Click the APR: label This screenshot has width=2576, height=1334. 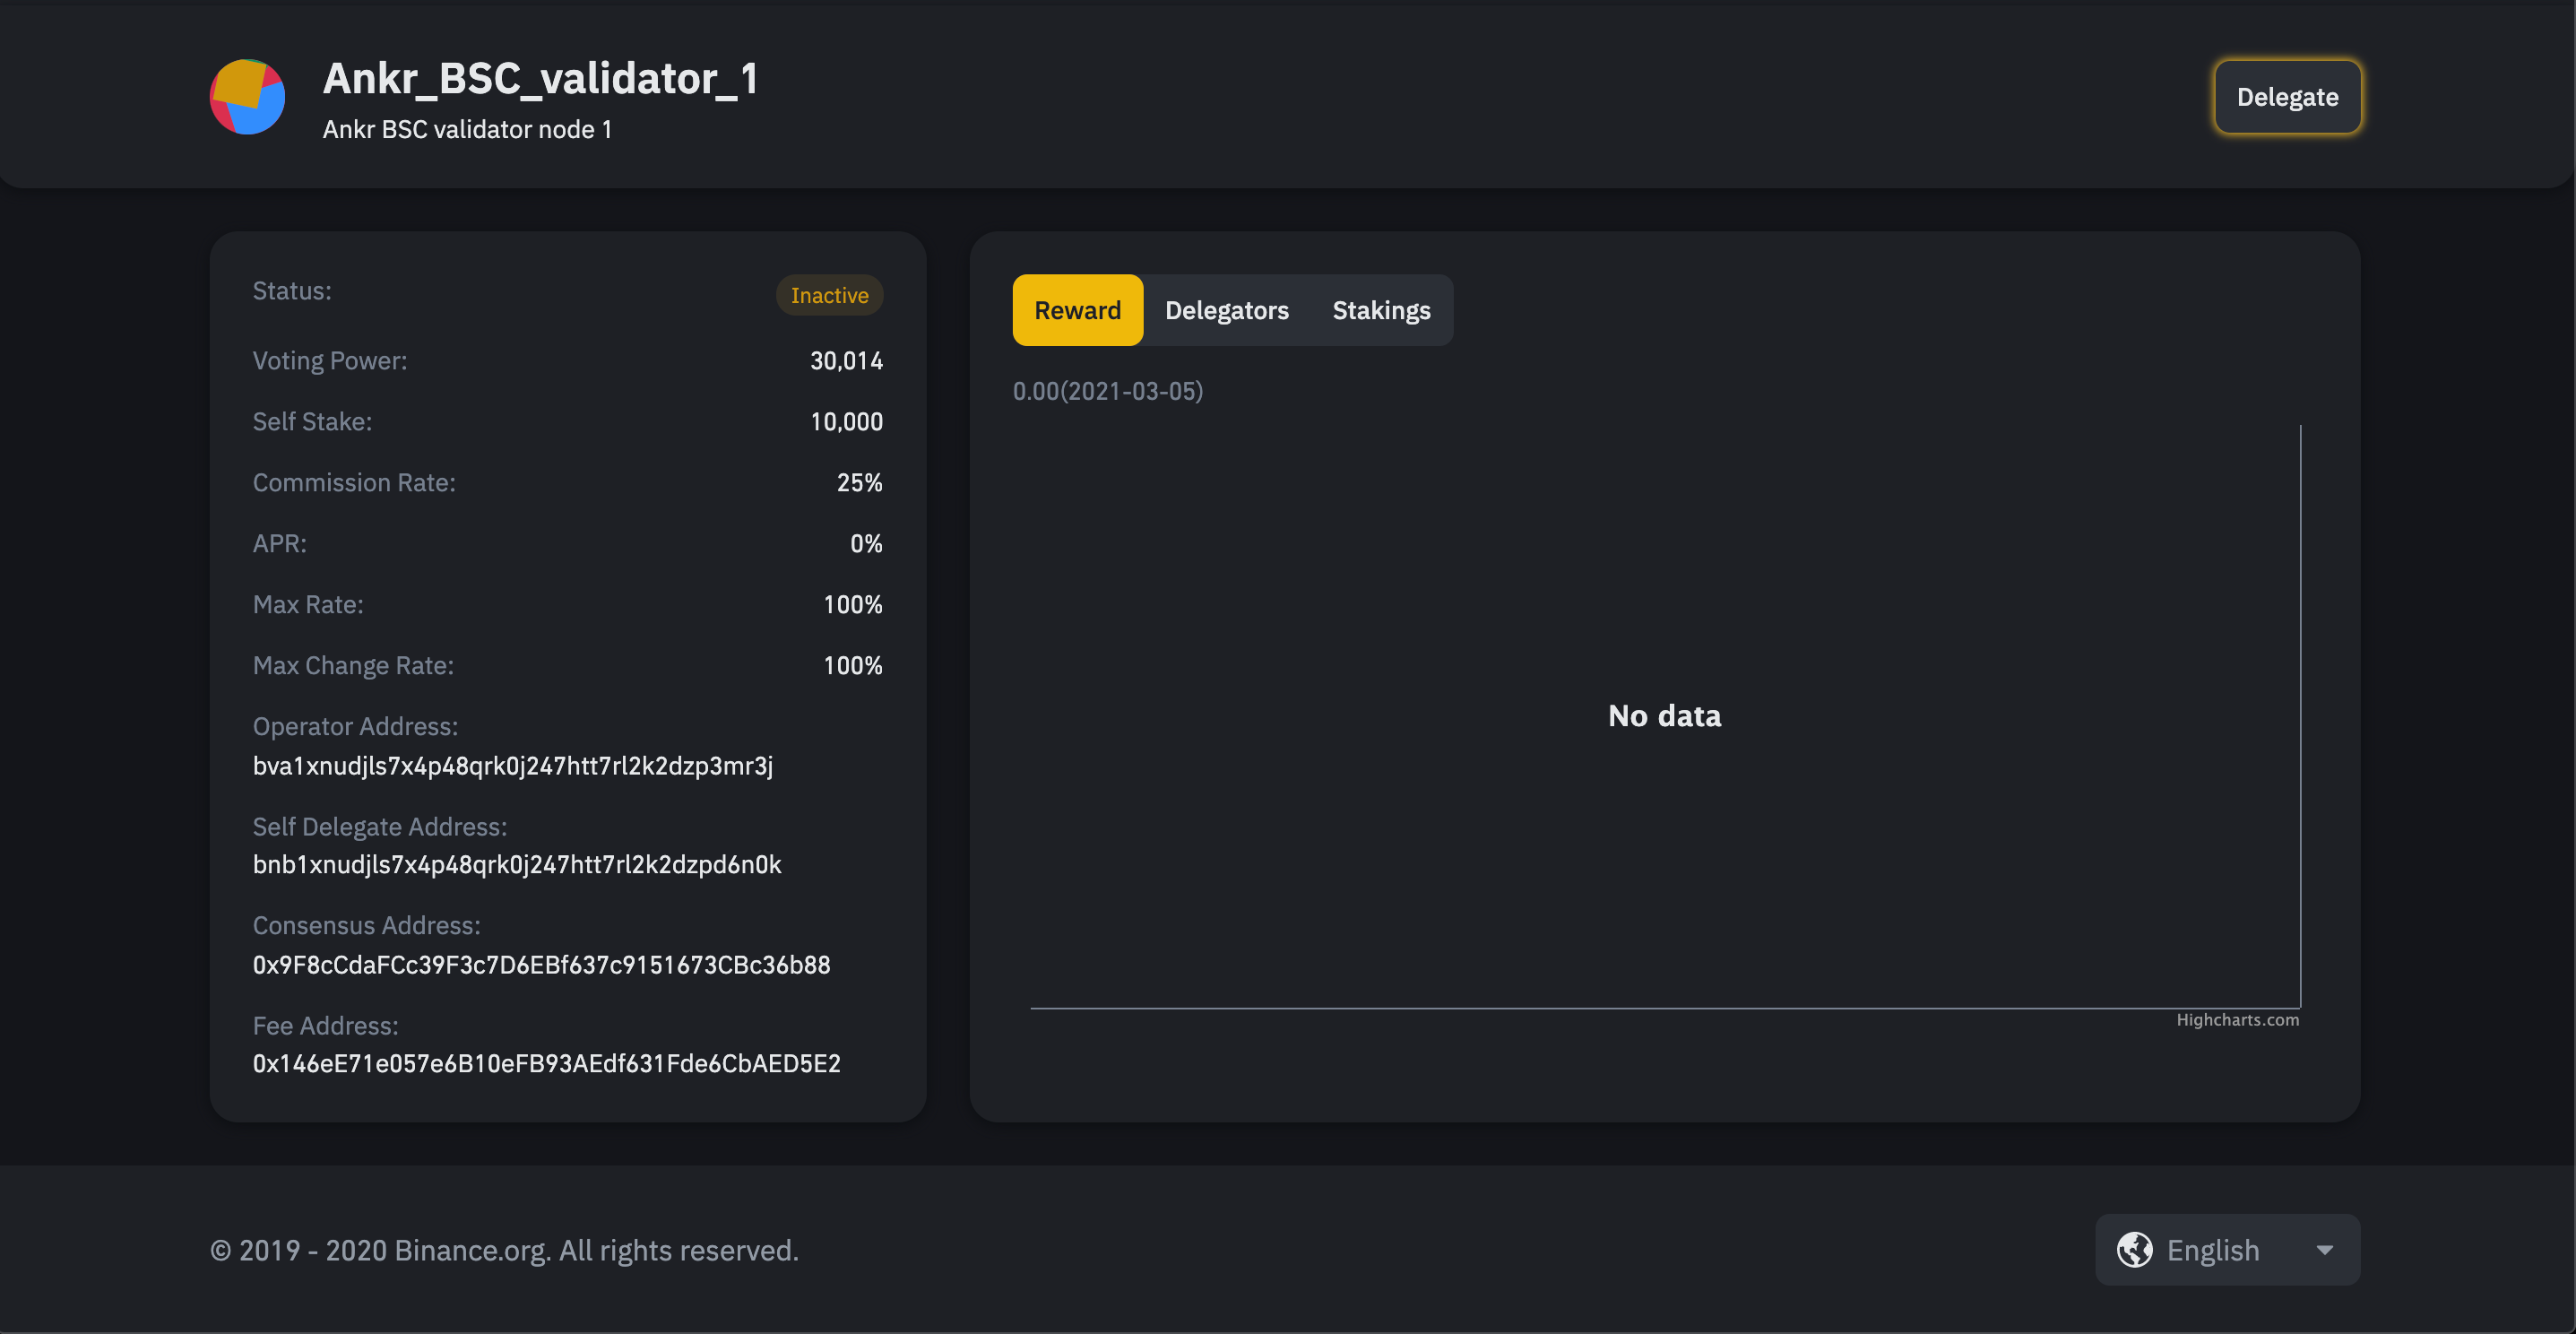tap(279, 544)
